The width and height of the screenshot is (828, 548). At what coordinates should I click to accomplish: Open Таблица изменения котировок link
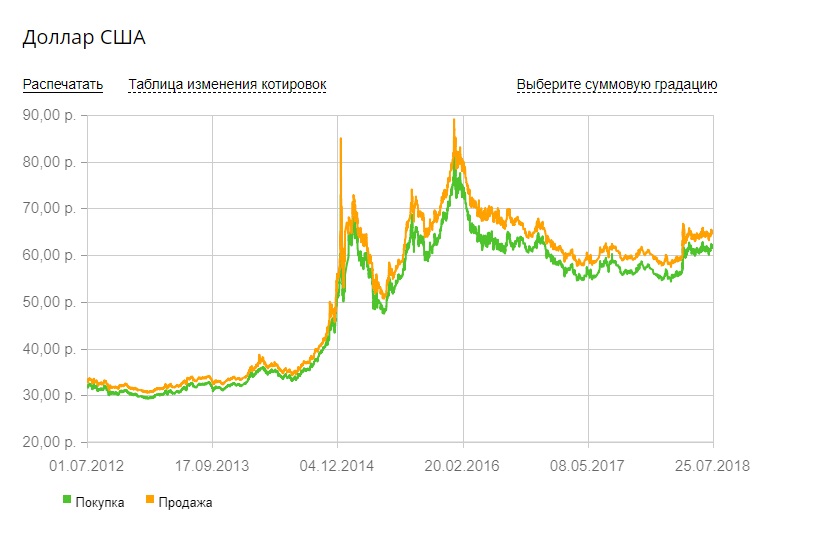227,85
